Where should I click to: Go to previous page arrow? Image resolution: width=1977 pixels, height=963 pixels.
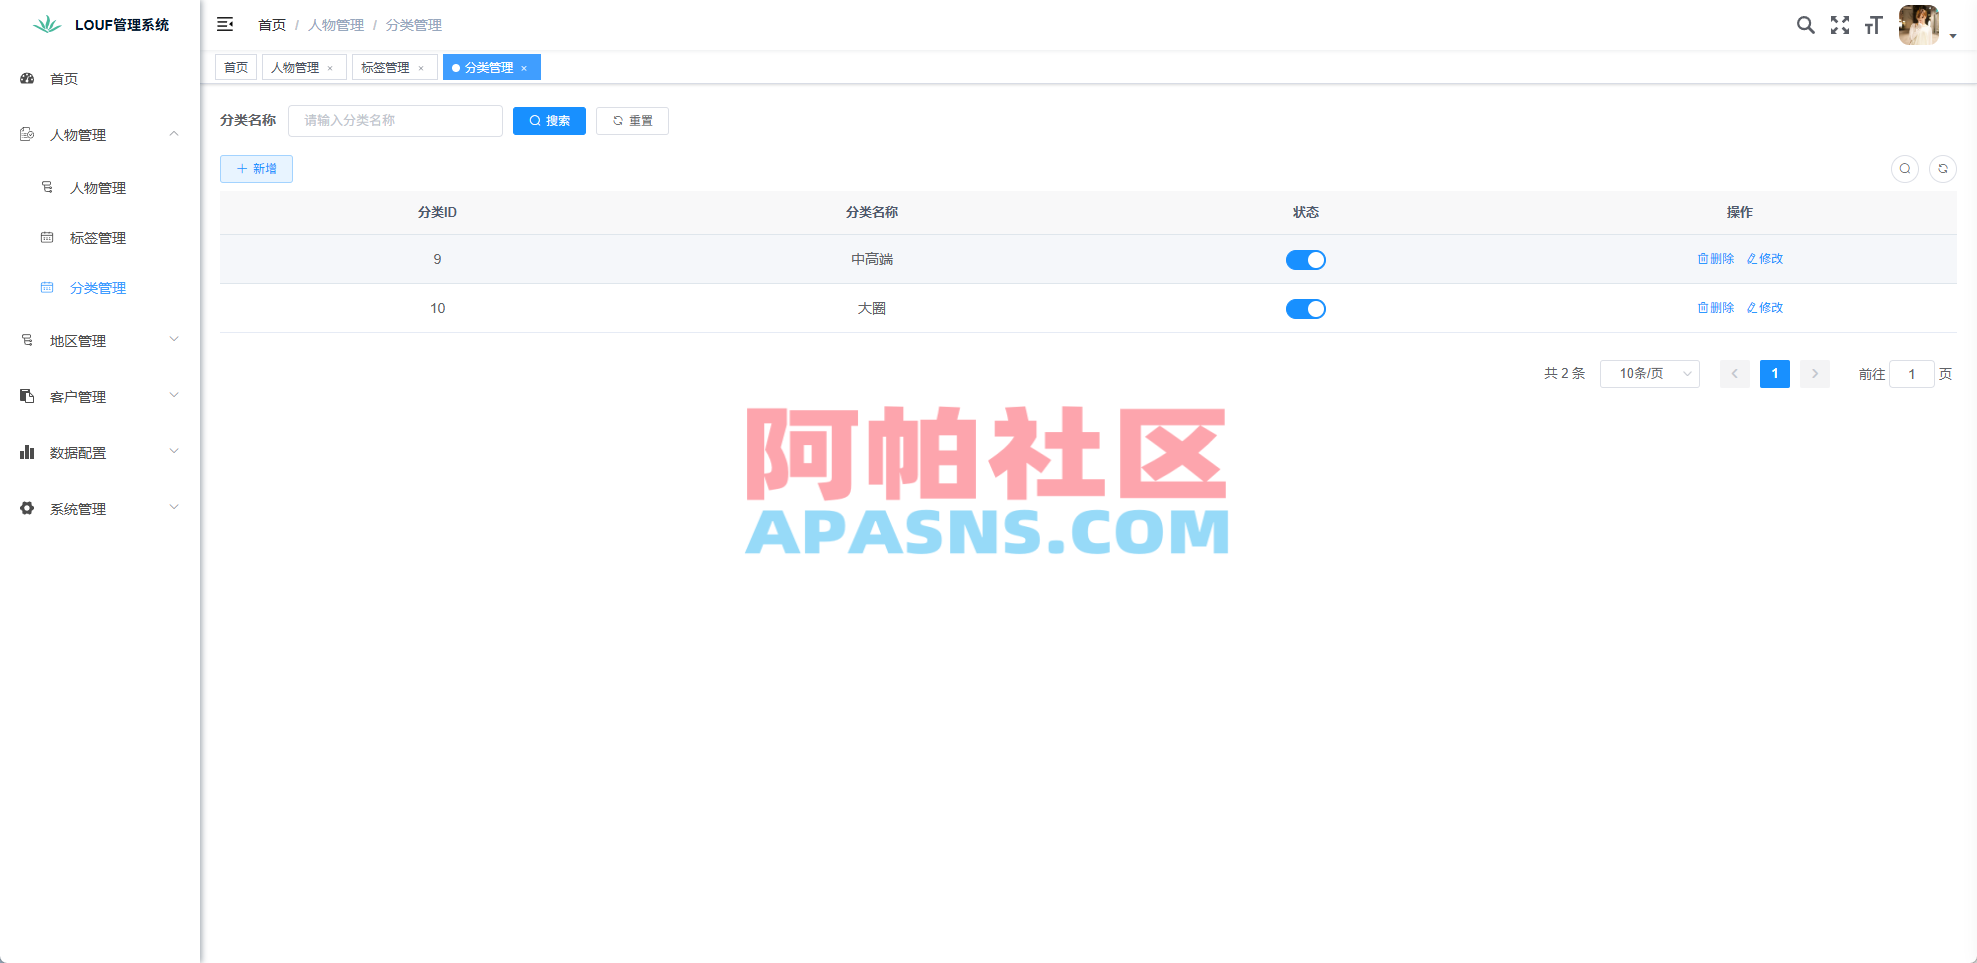pos(1735,374)
